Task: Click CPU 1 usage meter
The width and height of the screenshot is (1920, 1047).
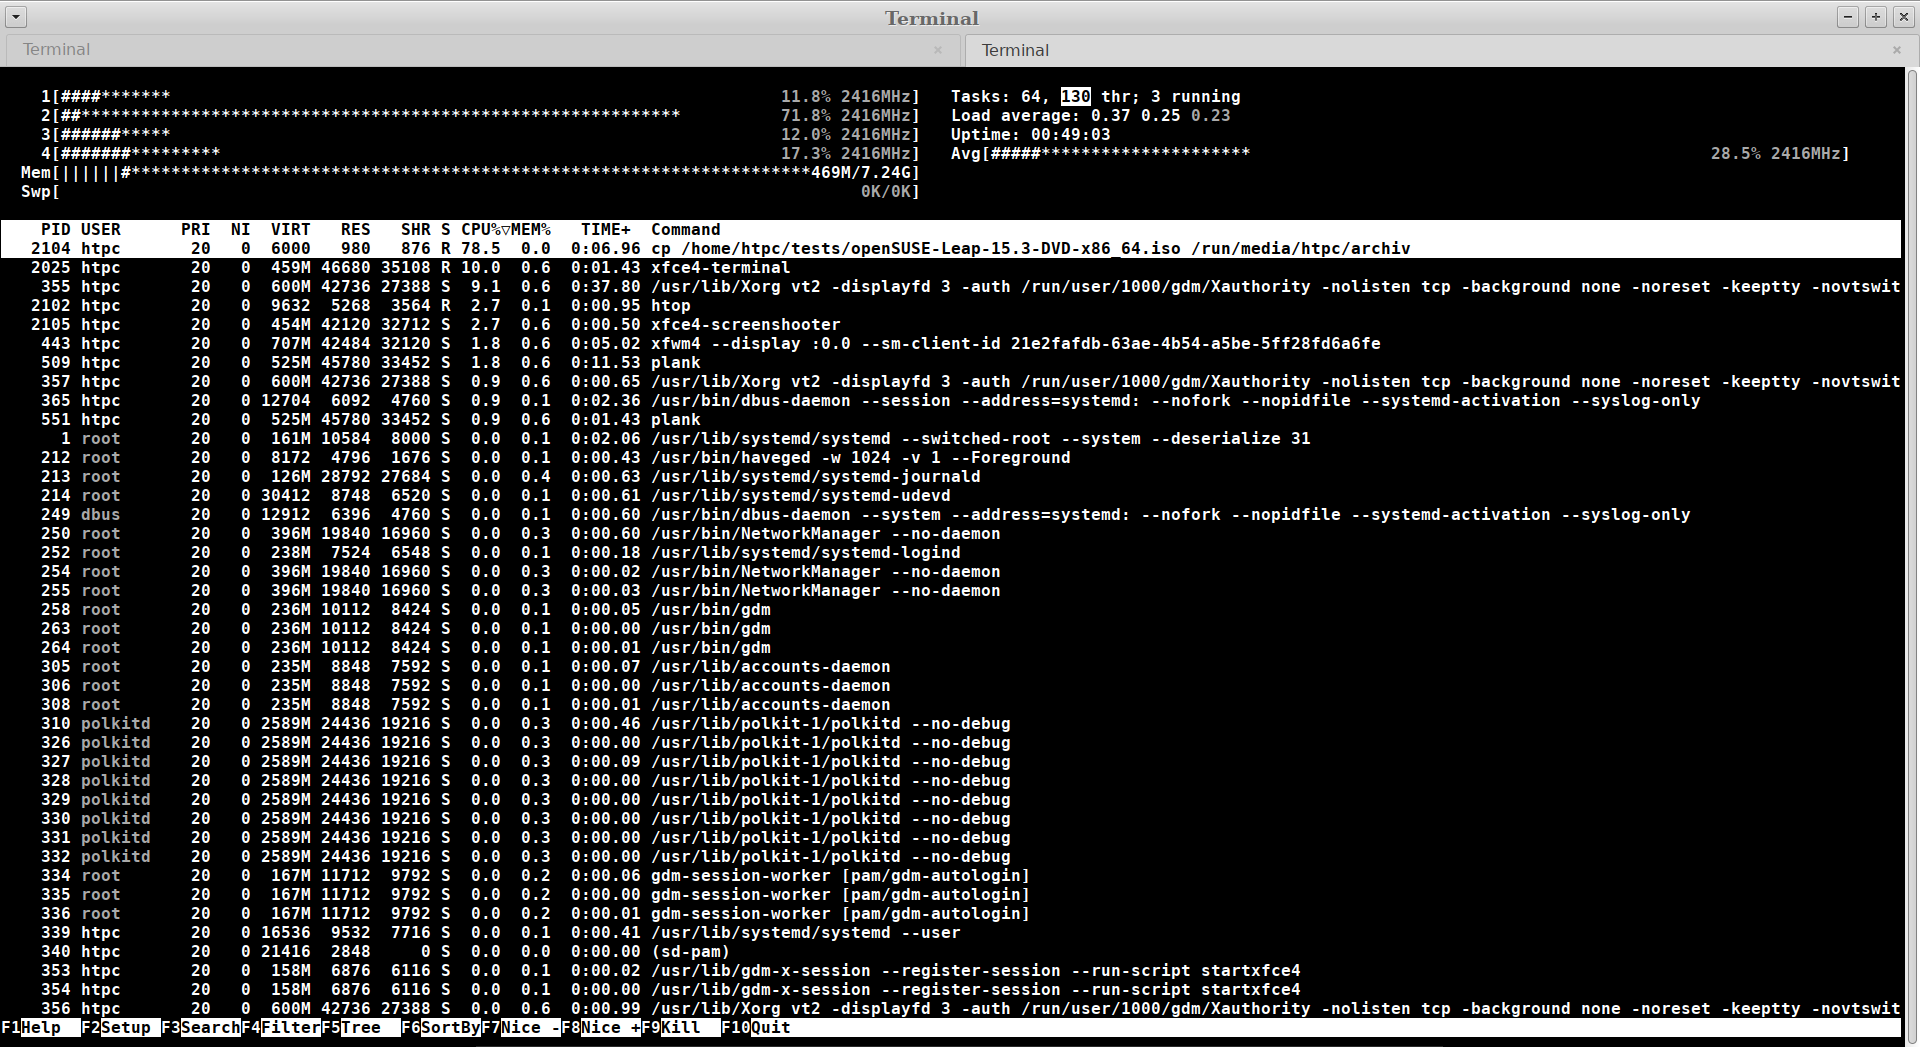Action: (480, 96)
